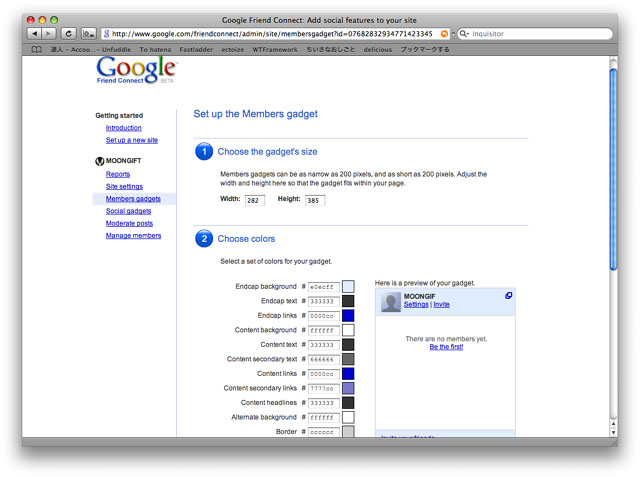Click the Endcap background color swatch

(x=348, y=286)
